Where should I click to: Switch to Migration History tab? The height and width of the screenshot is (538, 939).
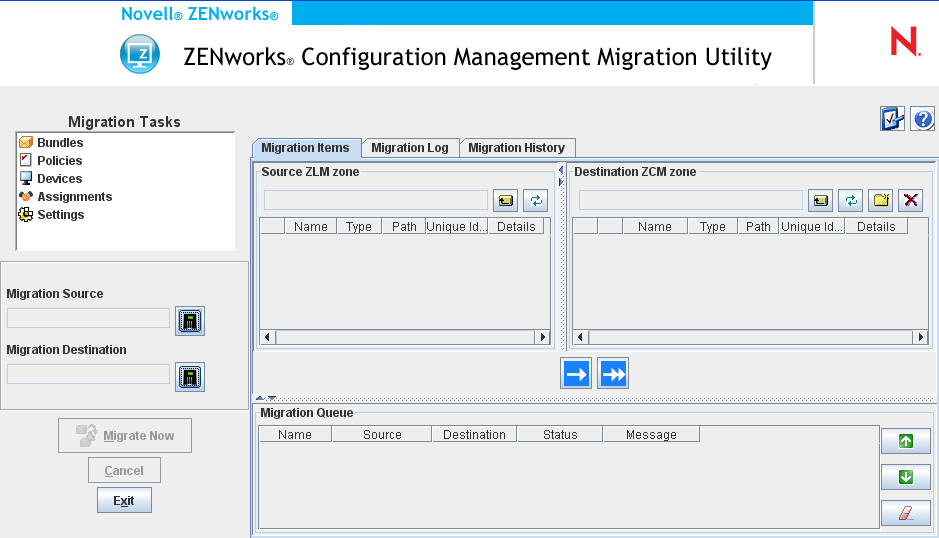pyautogui.click(x=517, y=148)
